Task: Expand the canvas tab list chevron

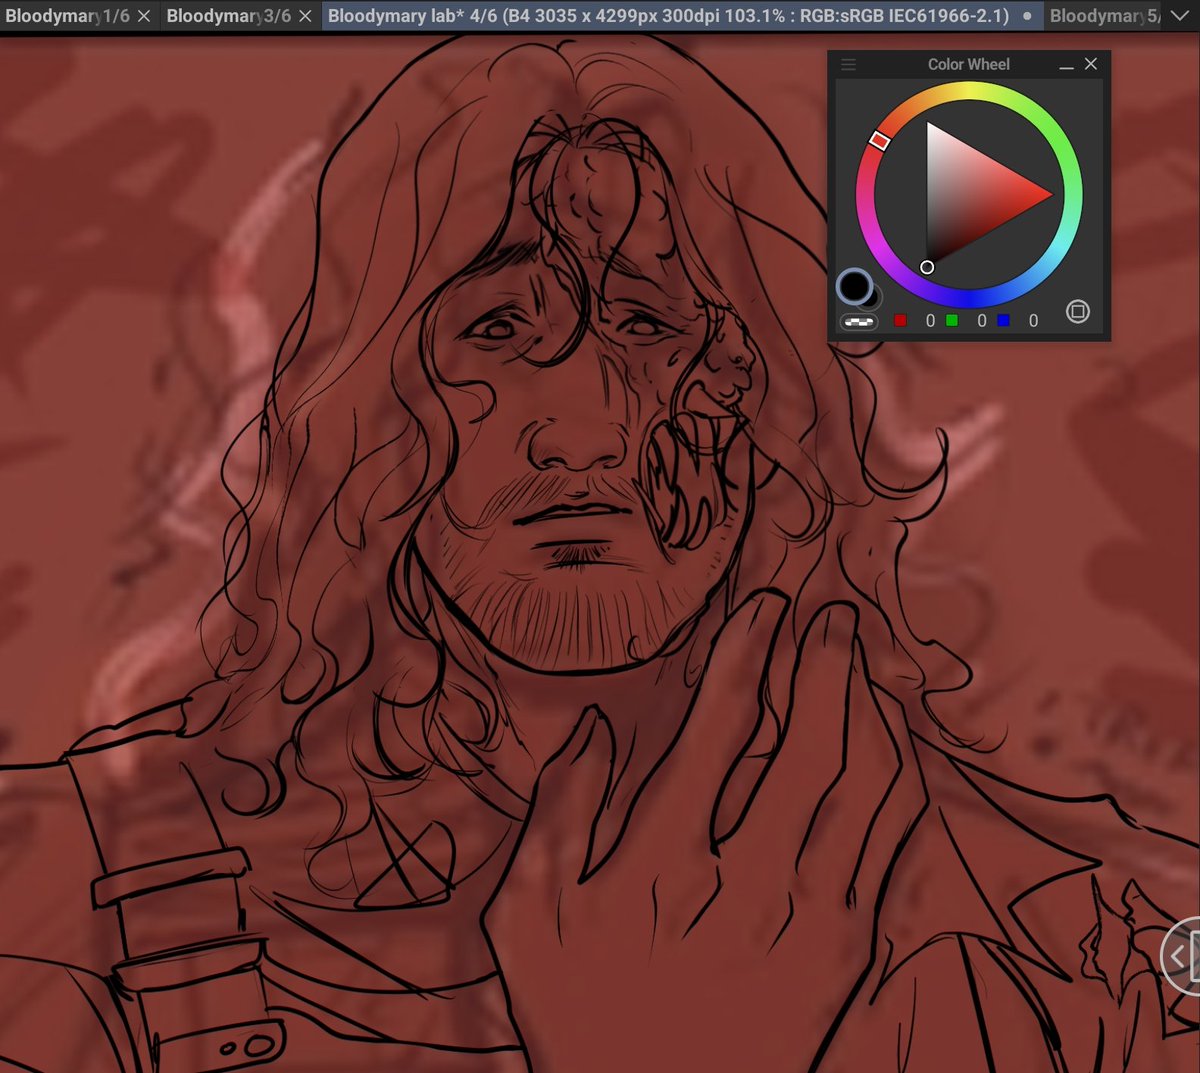Action: tap(1182, 16)
